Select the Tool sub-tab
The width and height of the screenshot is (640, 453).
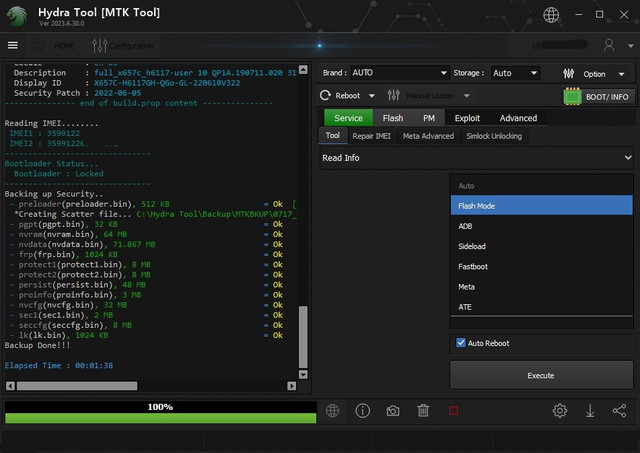click(333, 135)
